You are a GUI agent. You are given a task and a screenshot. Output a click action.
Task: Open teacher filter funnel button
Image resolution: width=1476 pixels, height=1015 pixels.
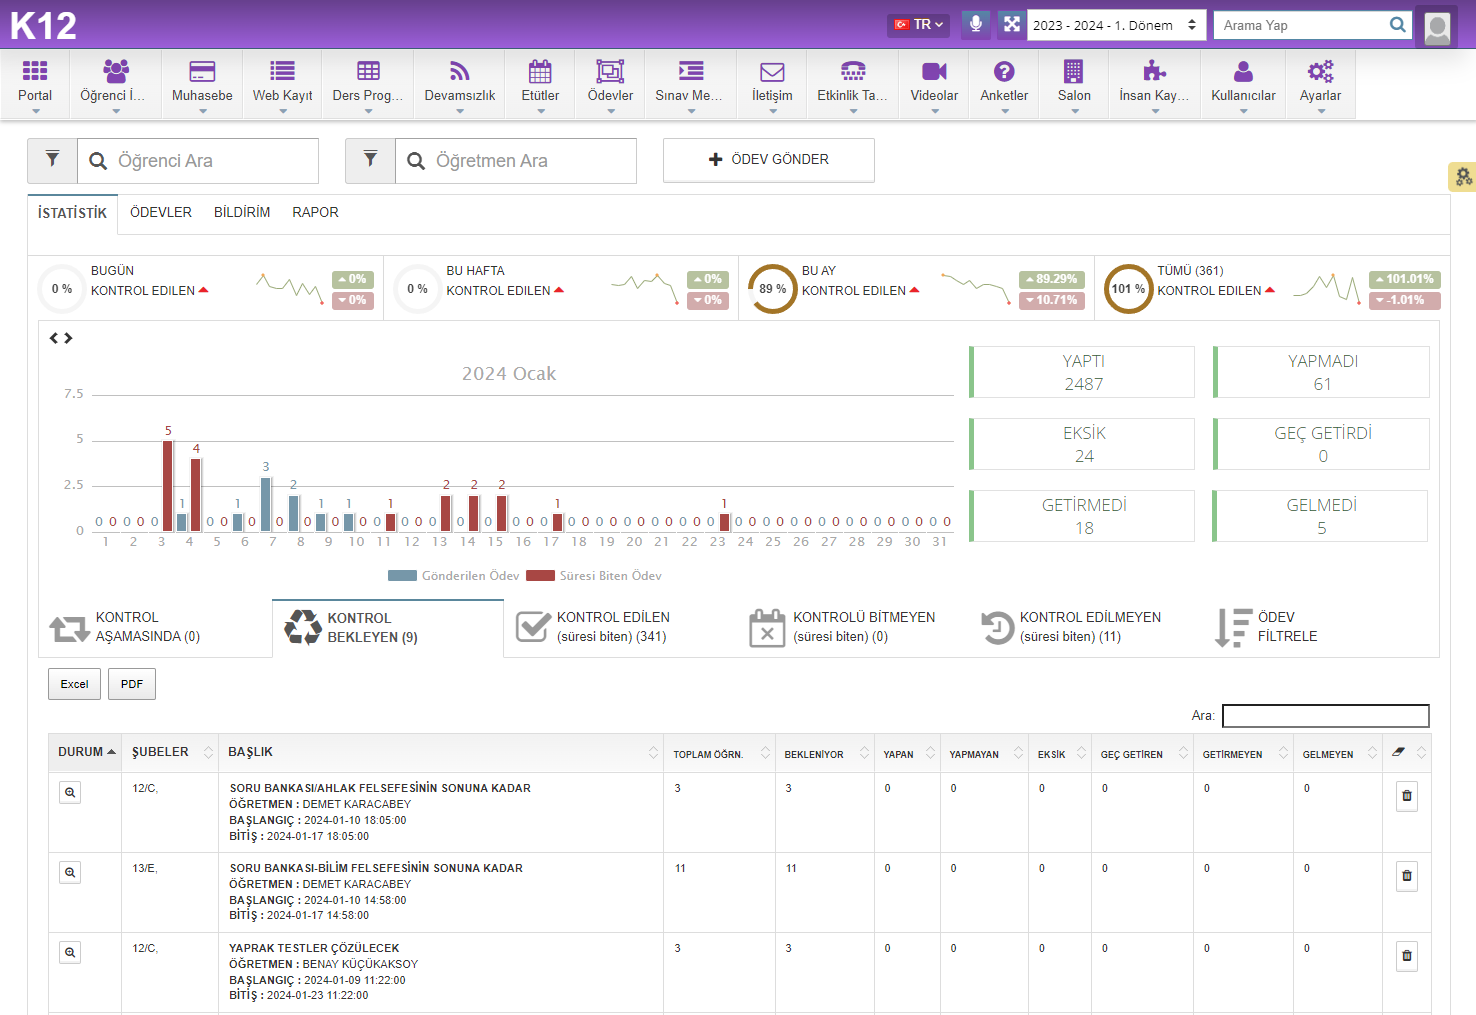pos(370,160)
